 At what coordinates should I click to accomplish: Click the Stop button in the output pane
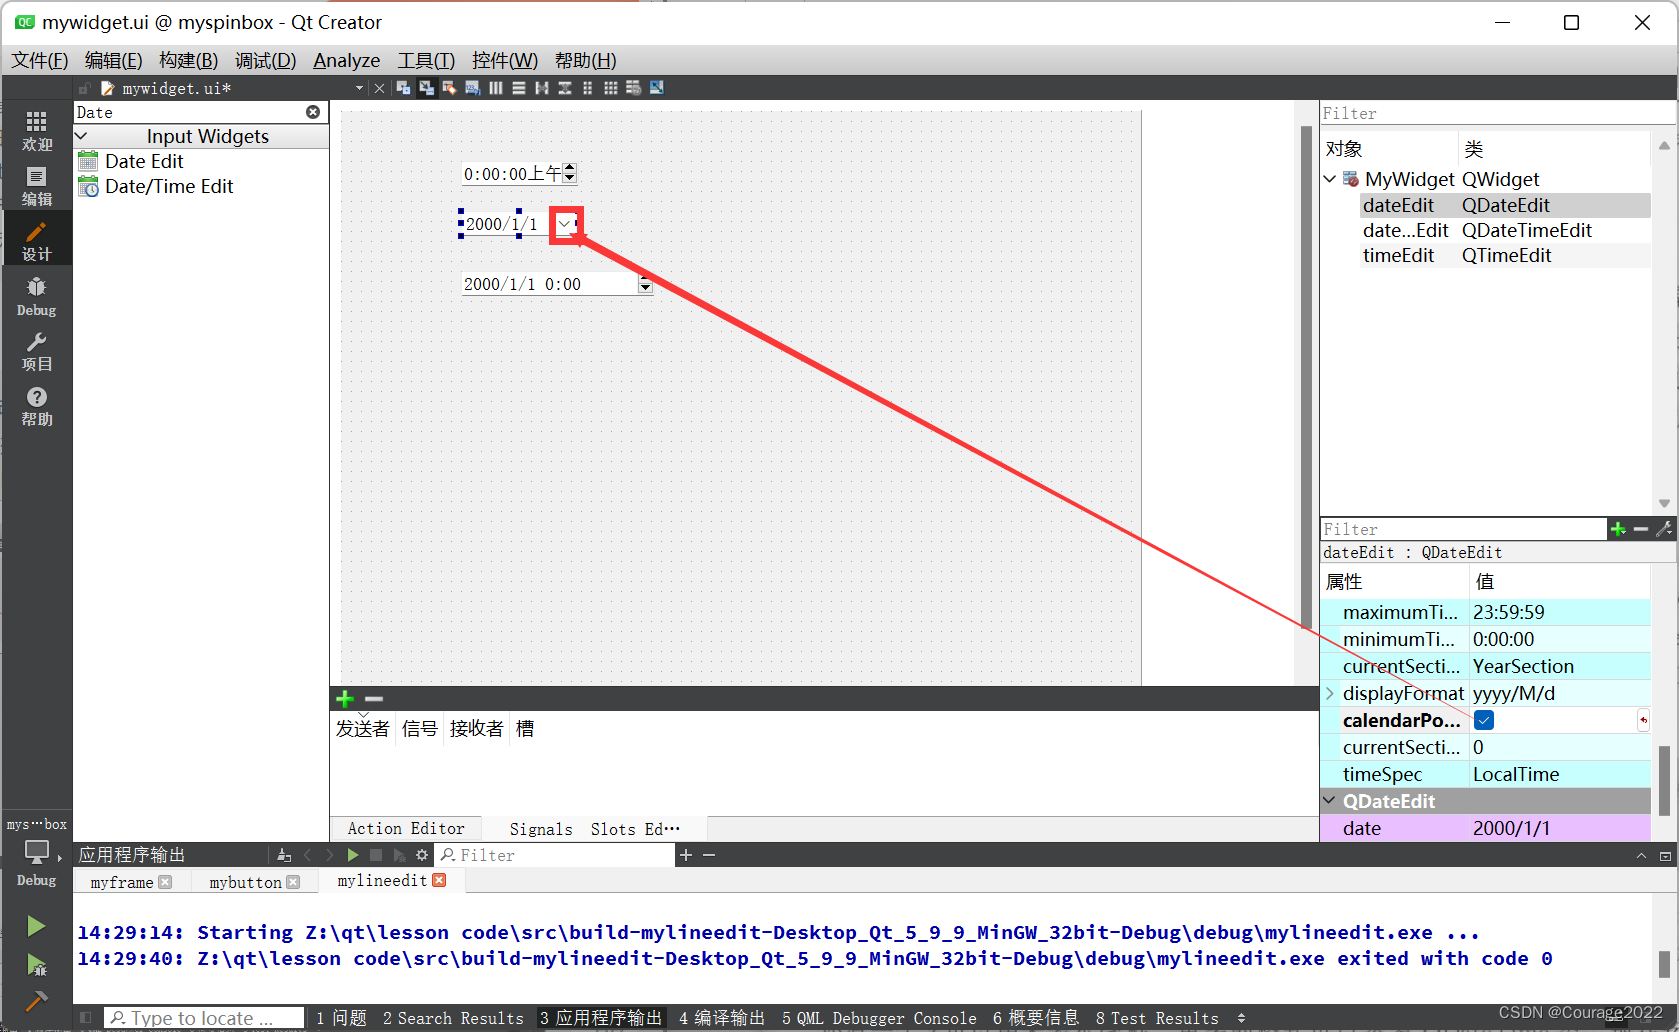click(x=375, y=855)
